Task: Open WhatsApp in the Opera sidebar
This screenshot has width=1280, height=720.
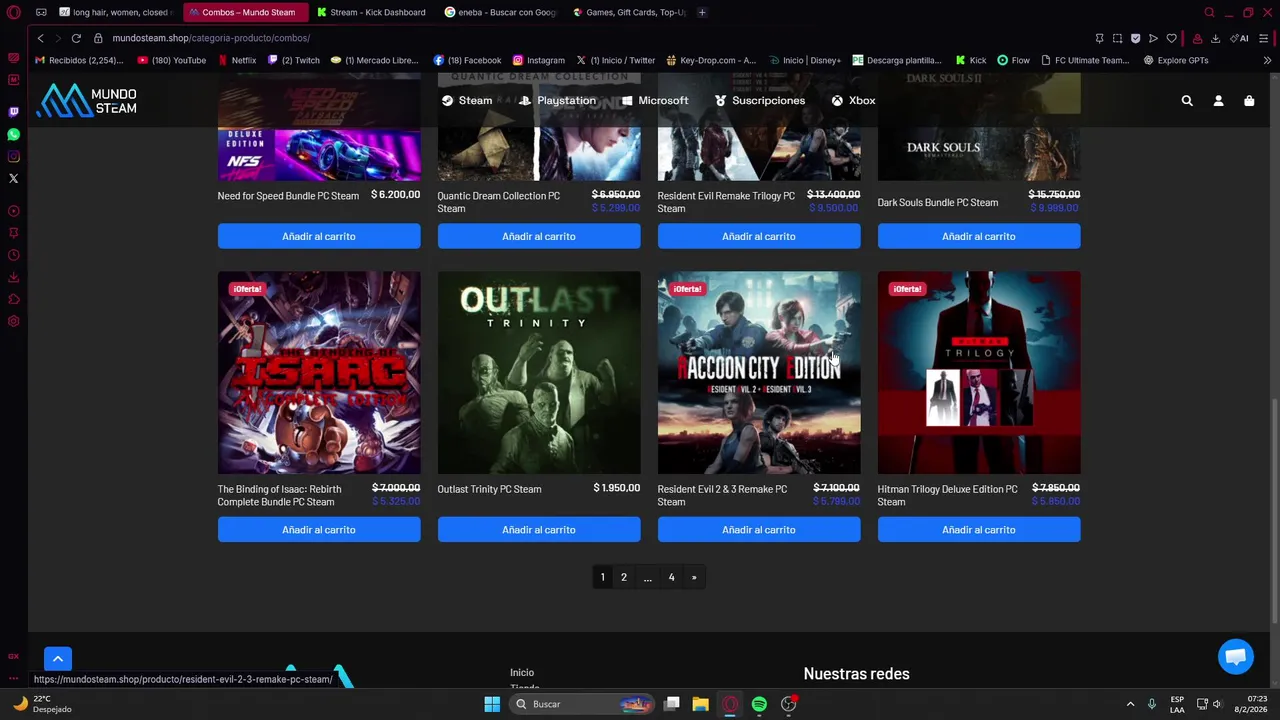Action: pos(13,134)
